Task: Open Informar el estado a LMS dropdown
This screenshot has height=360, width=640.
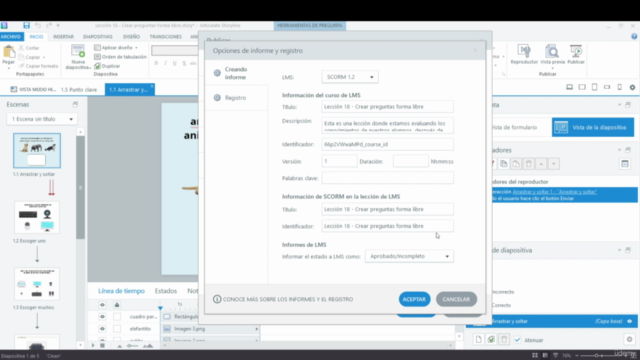Action: pyautogui.click(x=409, y=256)
